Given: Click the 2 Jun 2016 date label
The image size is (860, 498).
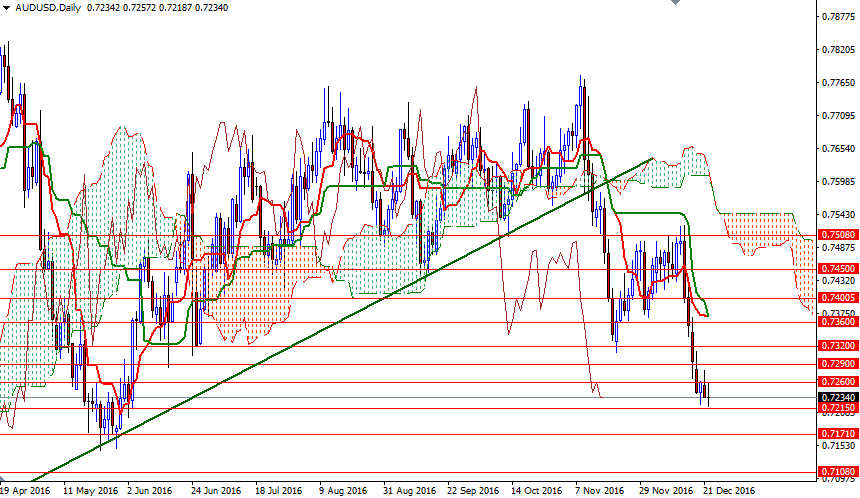Looking at the screenshot, I should pyautogui.click(x=150, y=490).
